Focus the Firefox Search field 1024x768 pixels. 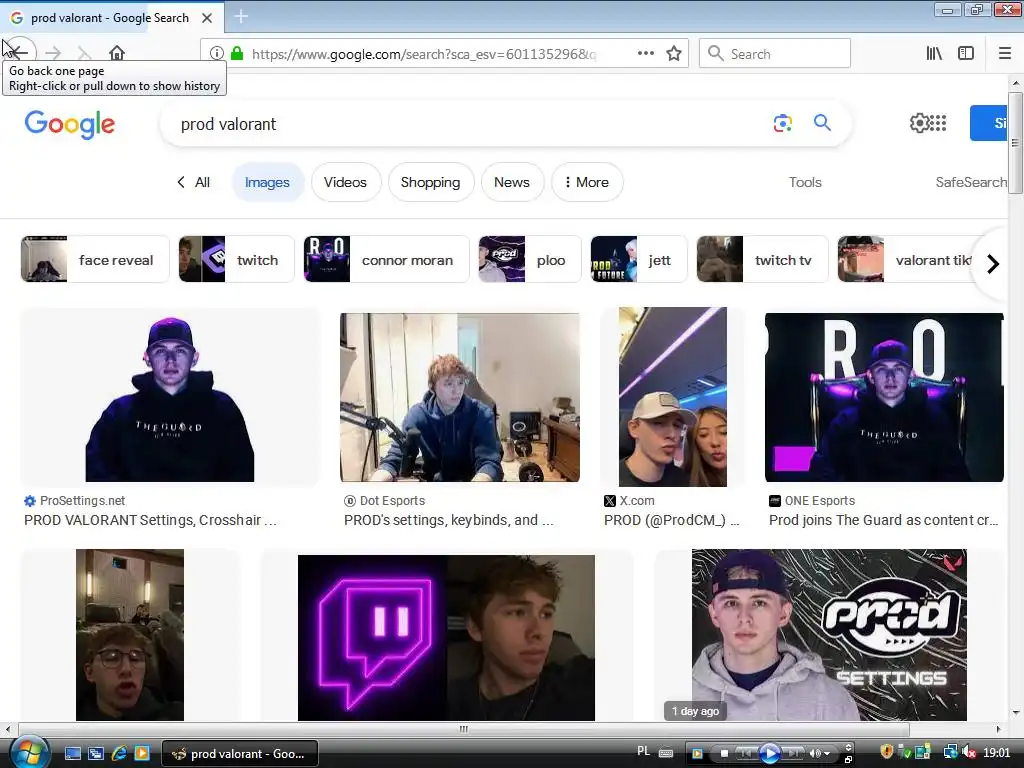(775, 54)
